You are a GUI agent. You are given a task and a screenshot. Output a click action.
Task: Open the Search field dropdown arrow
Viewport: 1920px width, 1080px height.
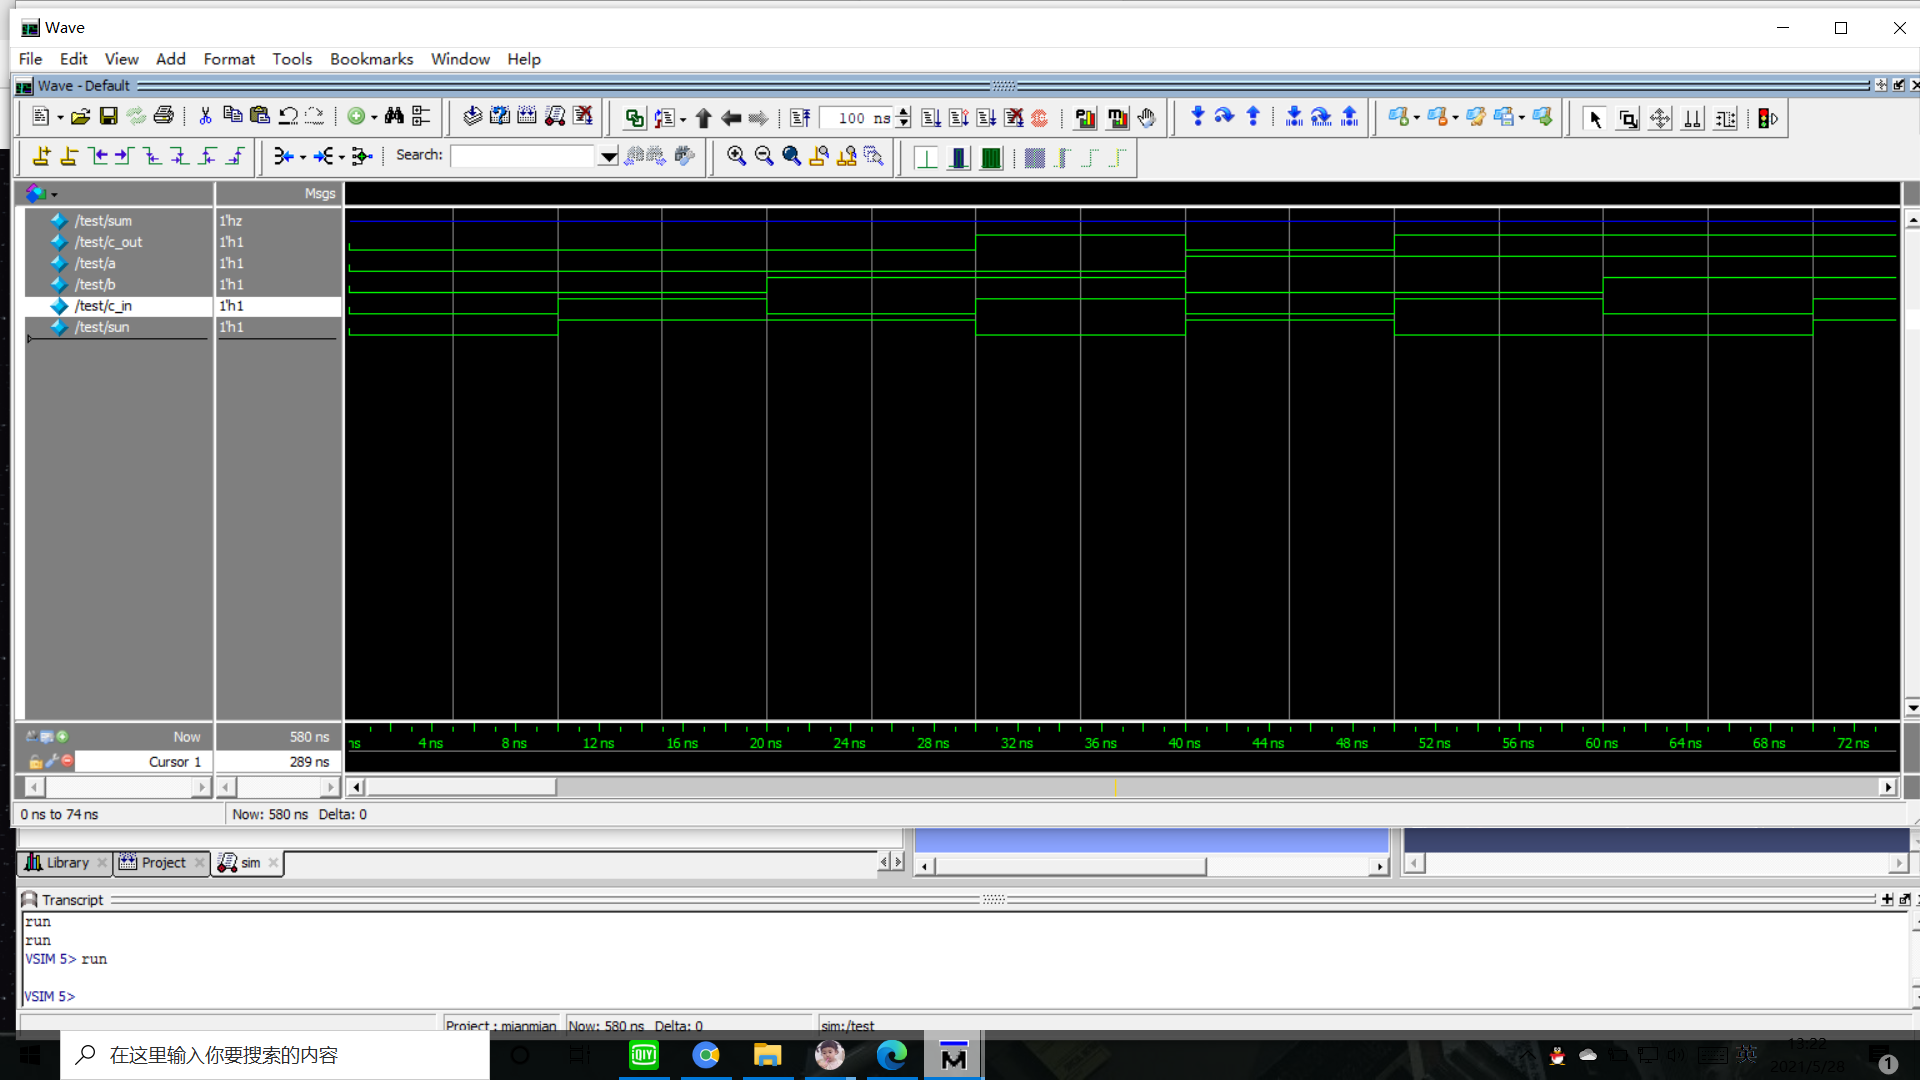[608, 156]
